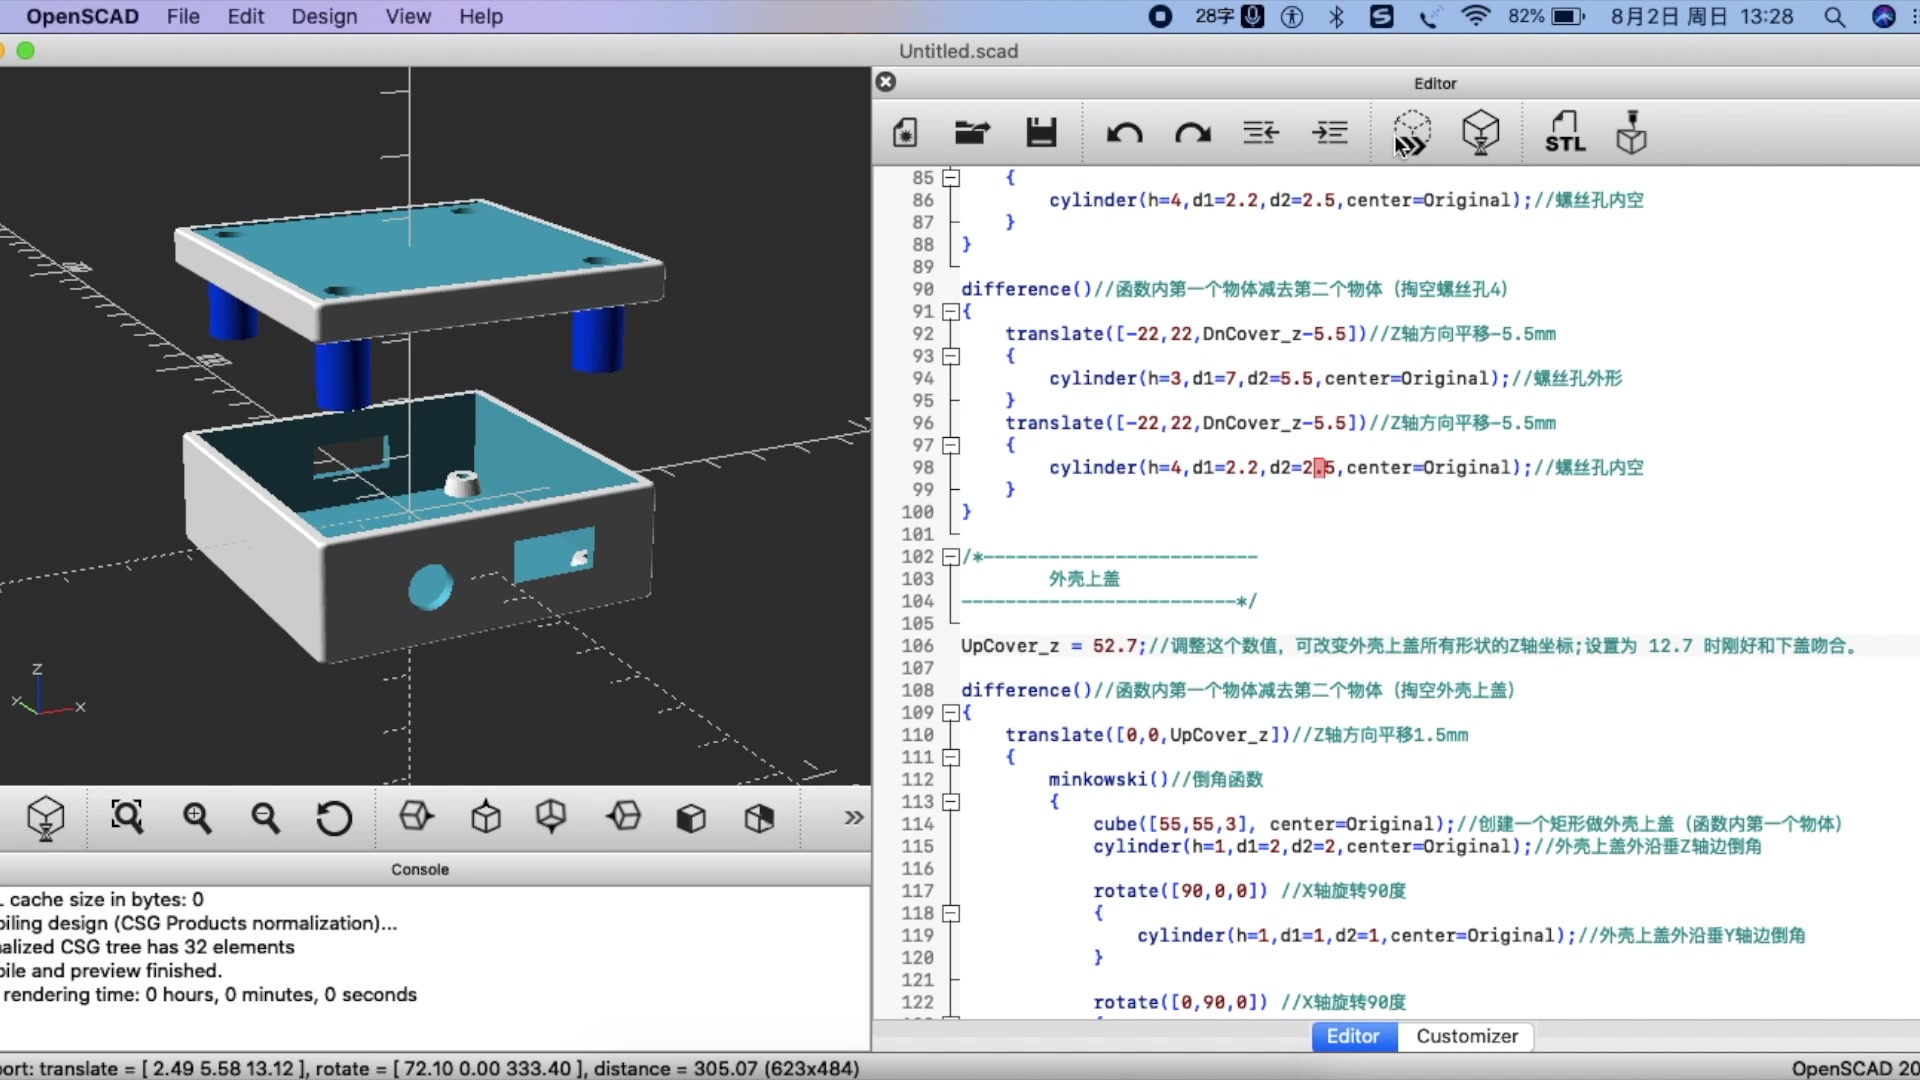
Task: Reset the 3D viewport view
Action: [x=333, y=818]
